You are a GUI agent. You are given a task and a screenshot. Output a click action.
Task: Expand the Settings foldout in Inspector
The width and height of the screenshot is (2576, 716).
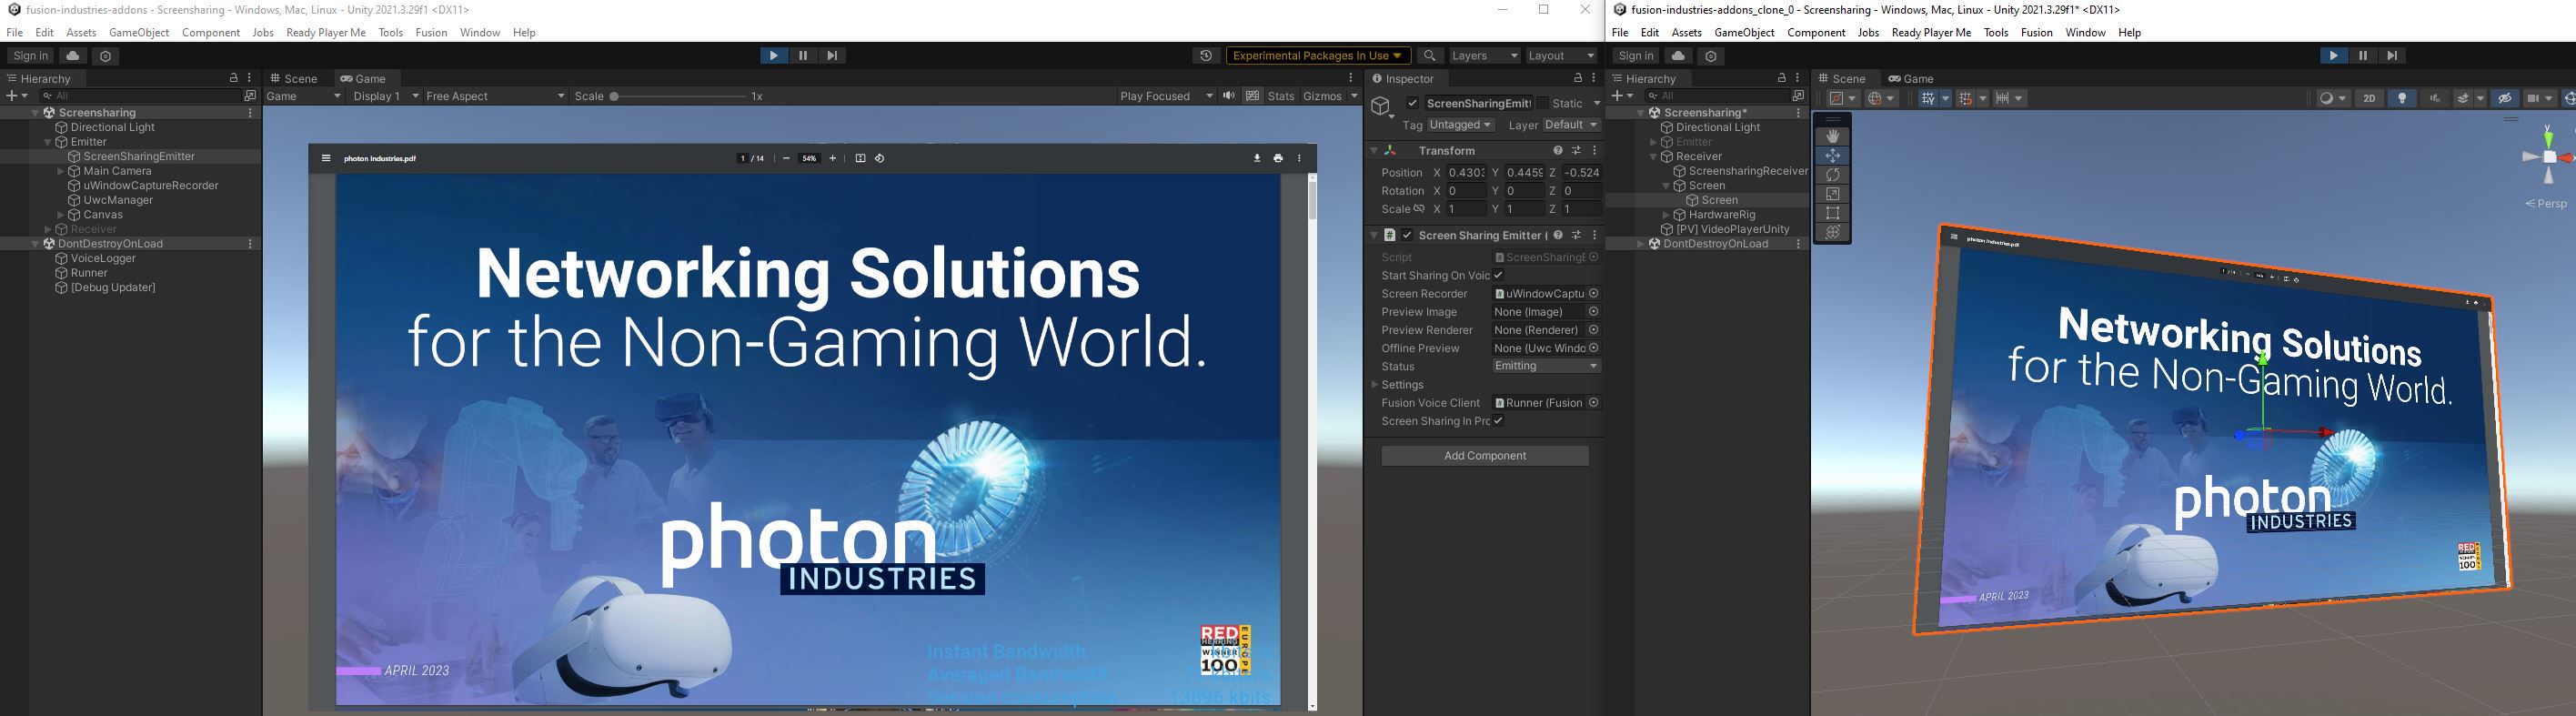click(x=1375, y=385)
